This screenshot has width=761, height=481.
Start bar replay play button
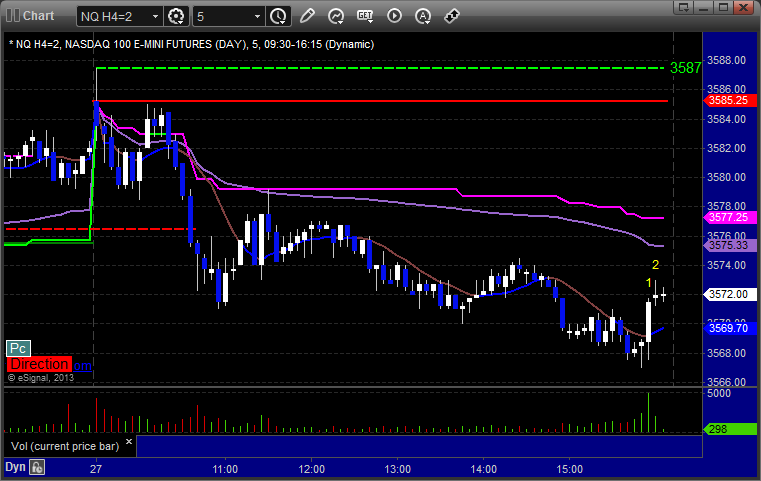[394, 16]
